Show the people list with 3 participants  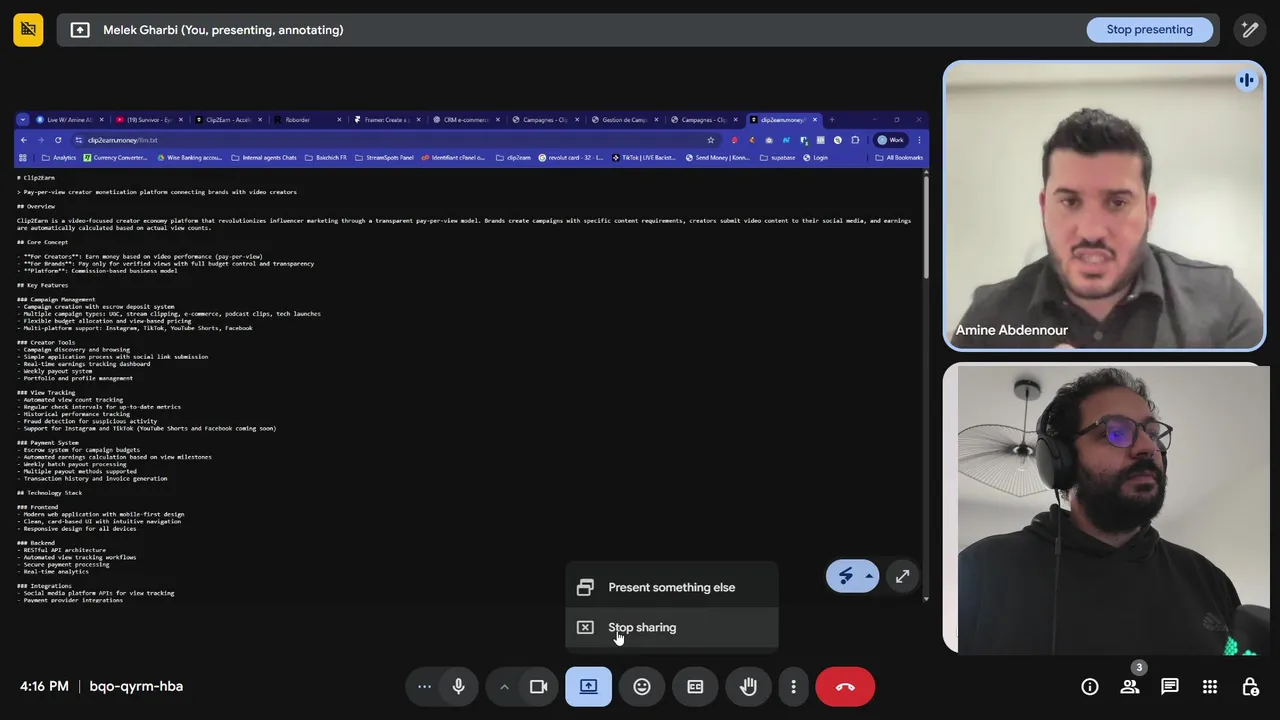coord(1130,687)
